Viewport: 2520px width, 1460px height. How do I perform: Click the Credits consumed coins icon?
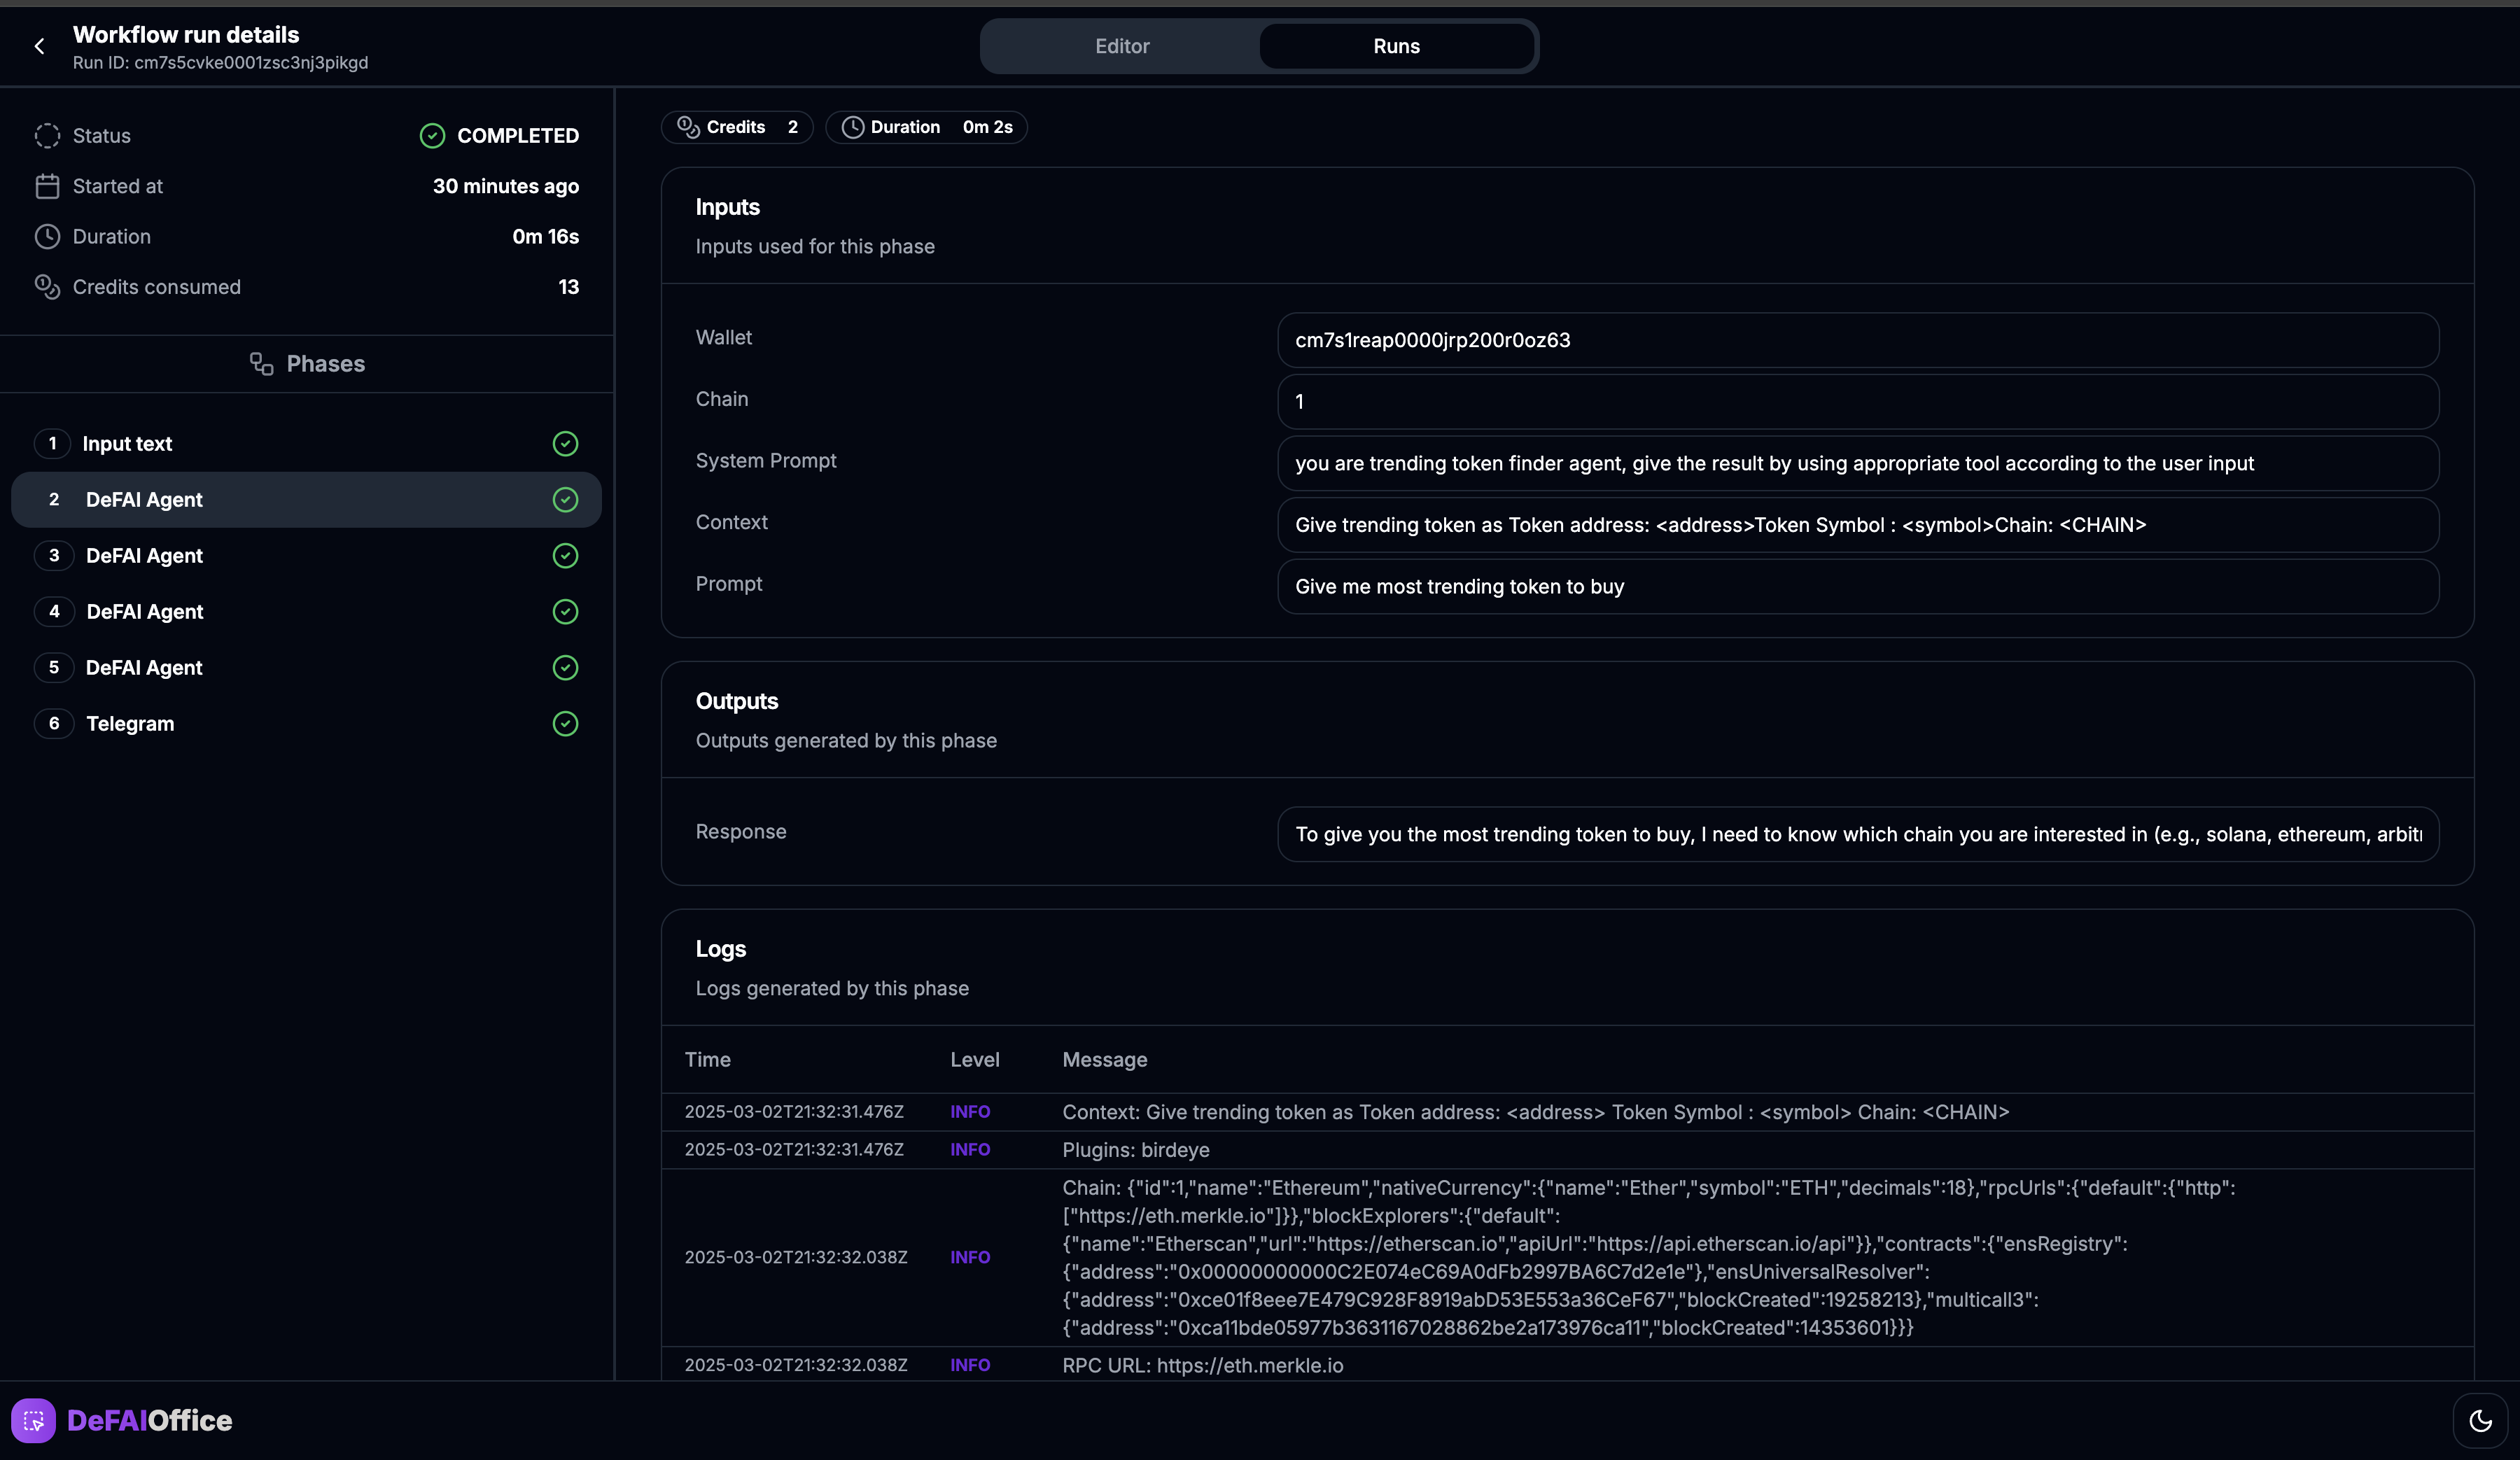click(47, 287)
